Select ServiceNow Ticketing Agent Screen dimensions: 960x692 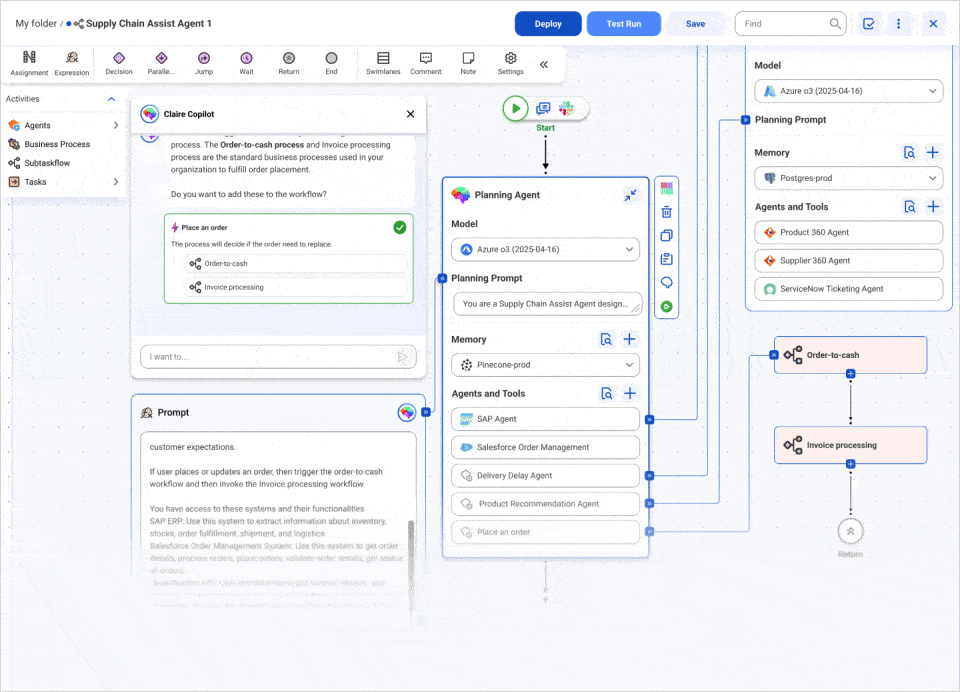[x=849, y=288]
